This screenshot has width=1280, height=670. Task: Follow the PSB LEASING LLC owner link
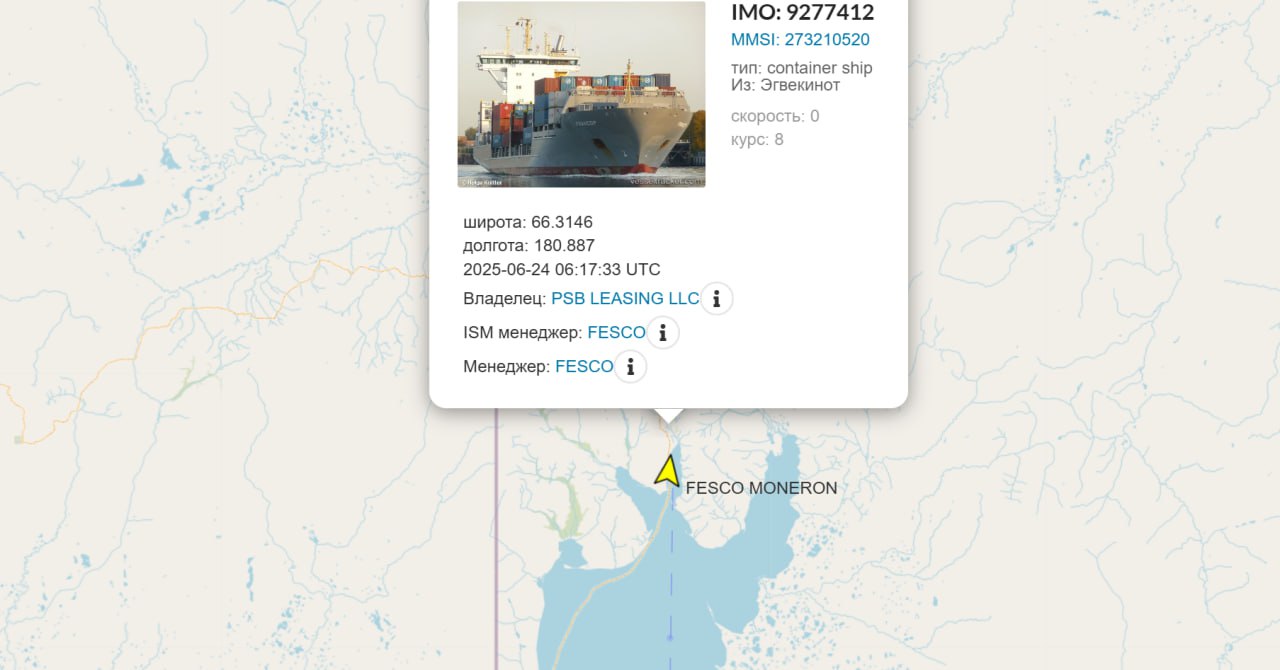(625, 298)
